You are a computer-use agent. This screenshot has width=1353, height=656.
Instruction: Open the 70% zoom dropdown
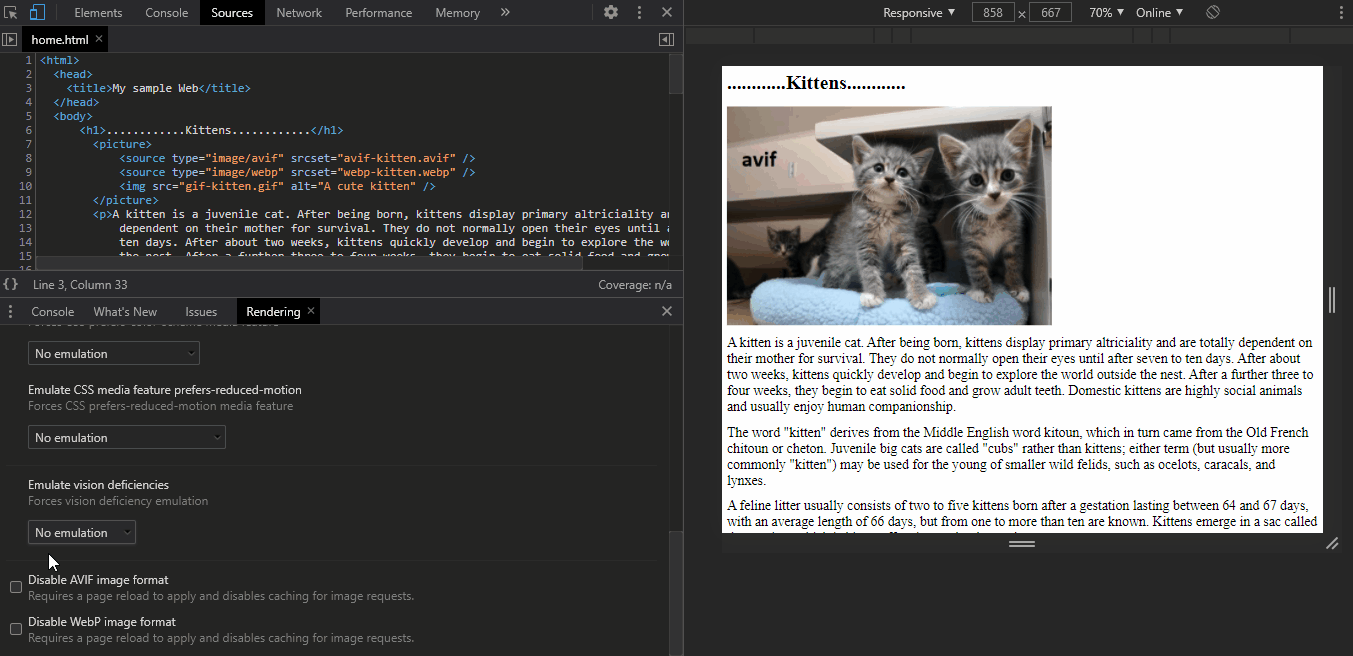[1106, 13]
